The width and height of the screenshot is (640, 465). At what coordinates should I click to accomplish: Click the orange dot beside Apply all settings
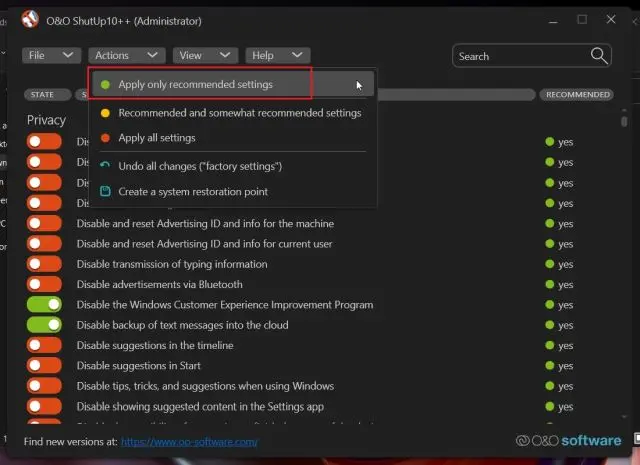105,138
